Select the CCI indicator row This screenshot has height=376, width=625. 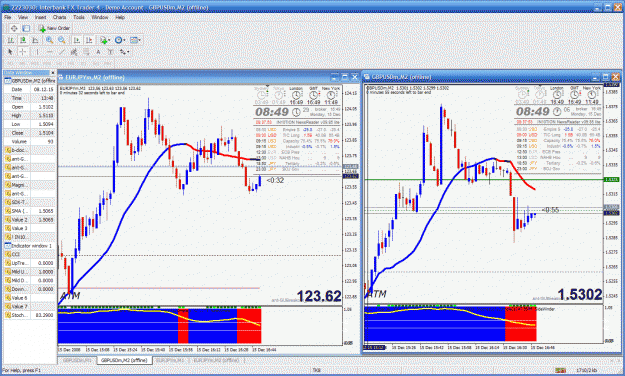(x=29, y=254)
